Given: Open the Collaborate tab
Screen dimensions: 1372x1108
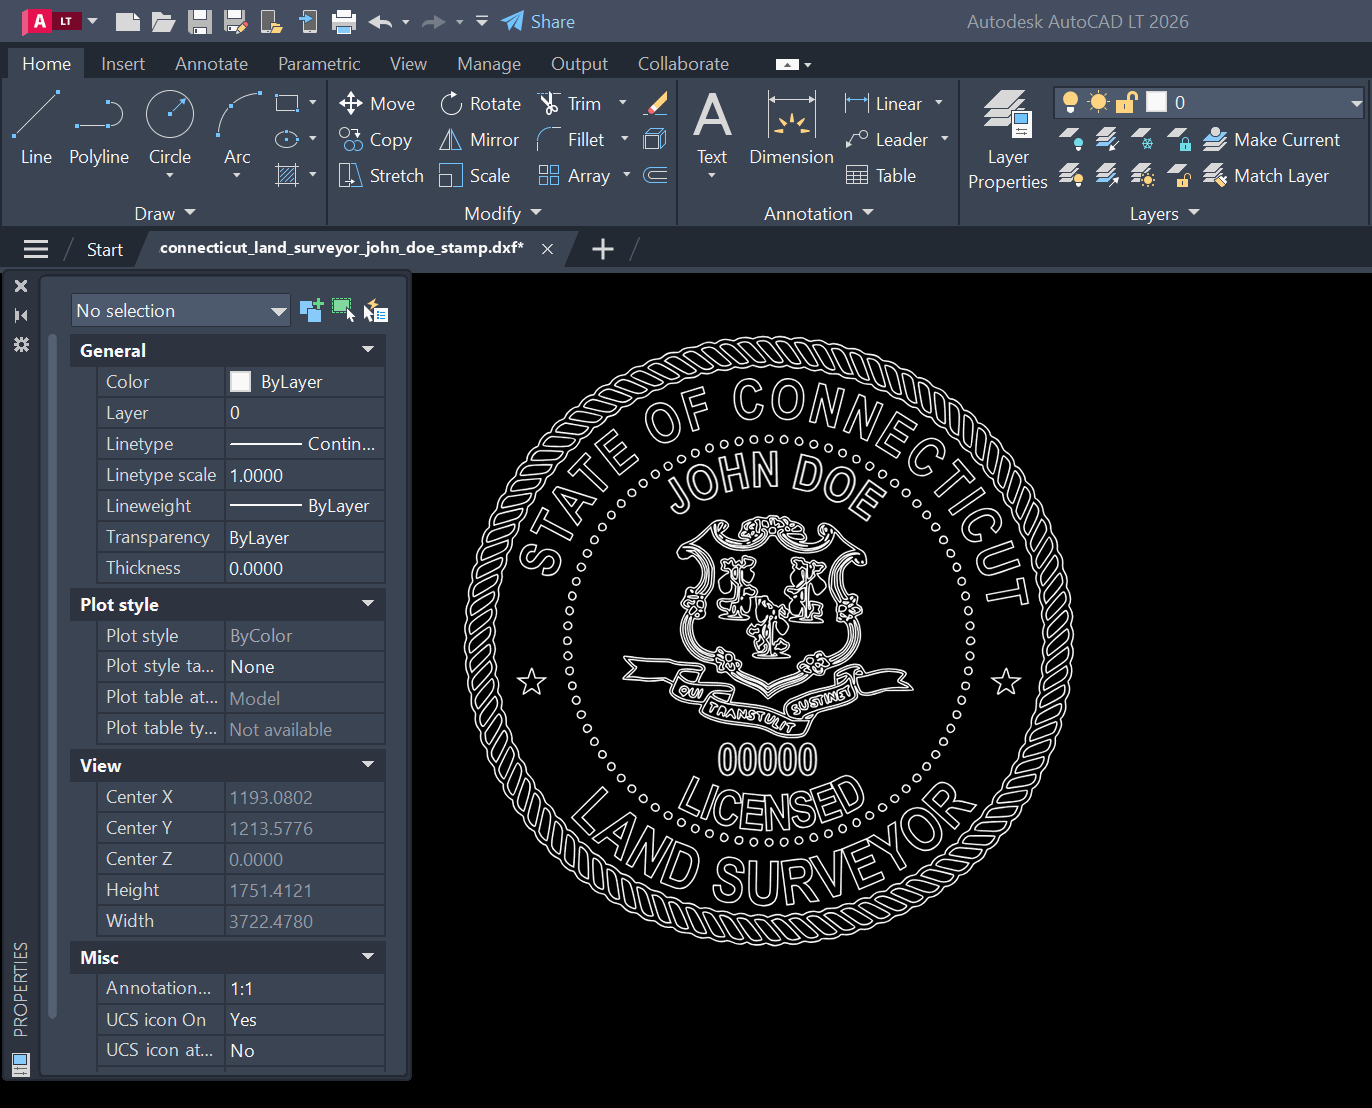Looking at the screenshot, I should coord(683,64).
